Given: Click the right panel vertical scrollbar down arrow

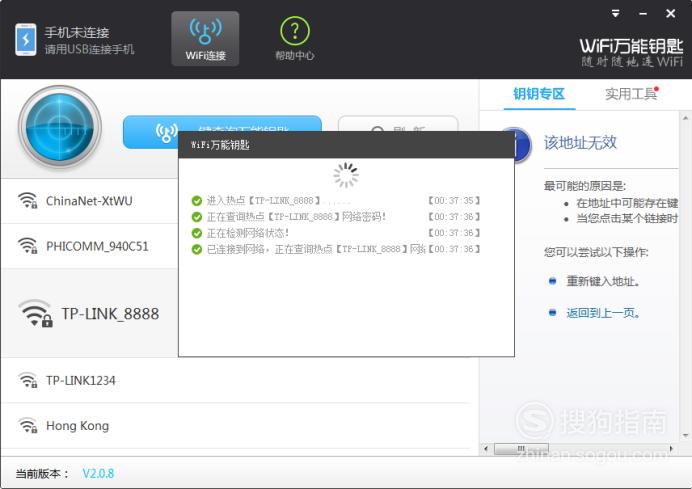Looking at the screenshot, I should click(x=685, y=436).
